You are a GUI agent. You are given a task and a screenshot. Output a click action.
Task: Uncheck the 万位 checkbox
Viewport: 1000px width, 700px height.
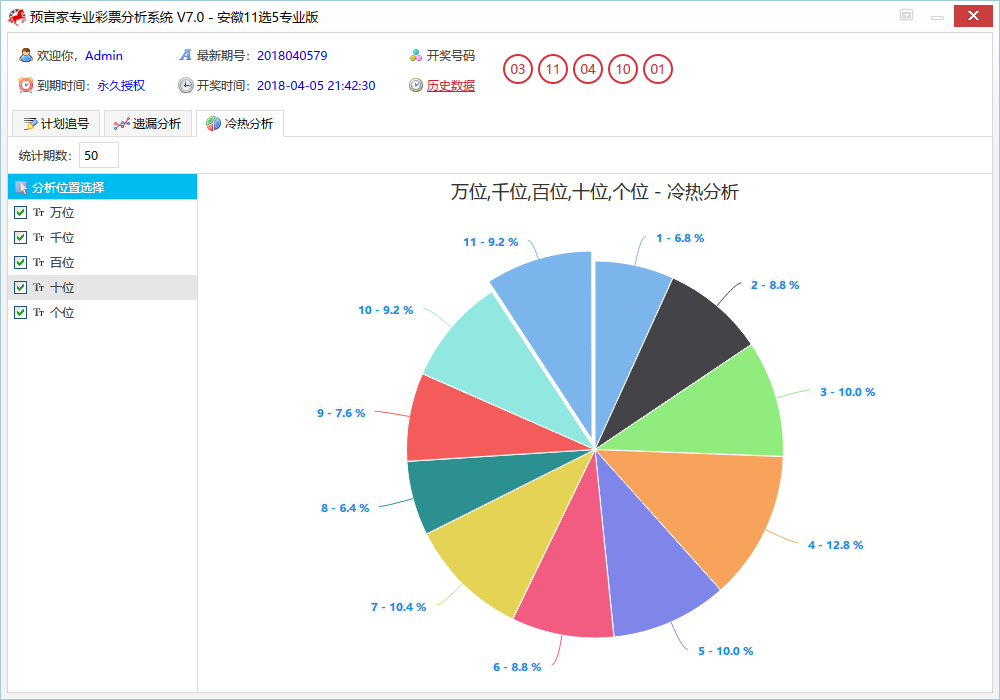(20, 212)
